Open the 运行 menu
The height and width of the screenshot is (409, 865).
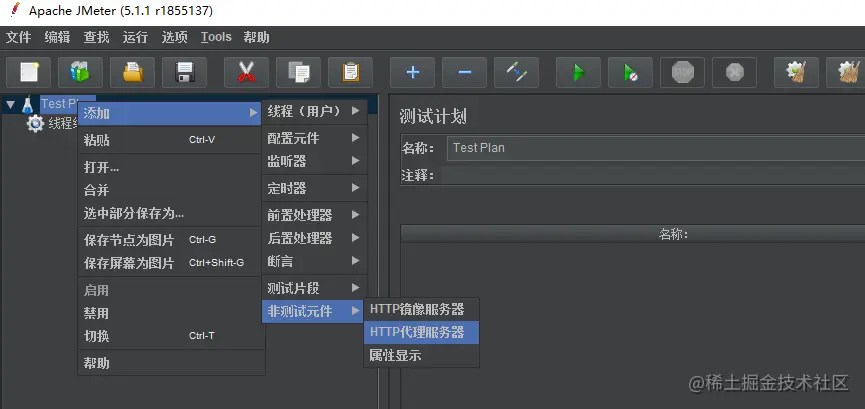pyautogui.click(x=135, y=38)
